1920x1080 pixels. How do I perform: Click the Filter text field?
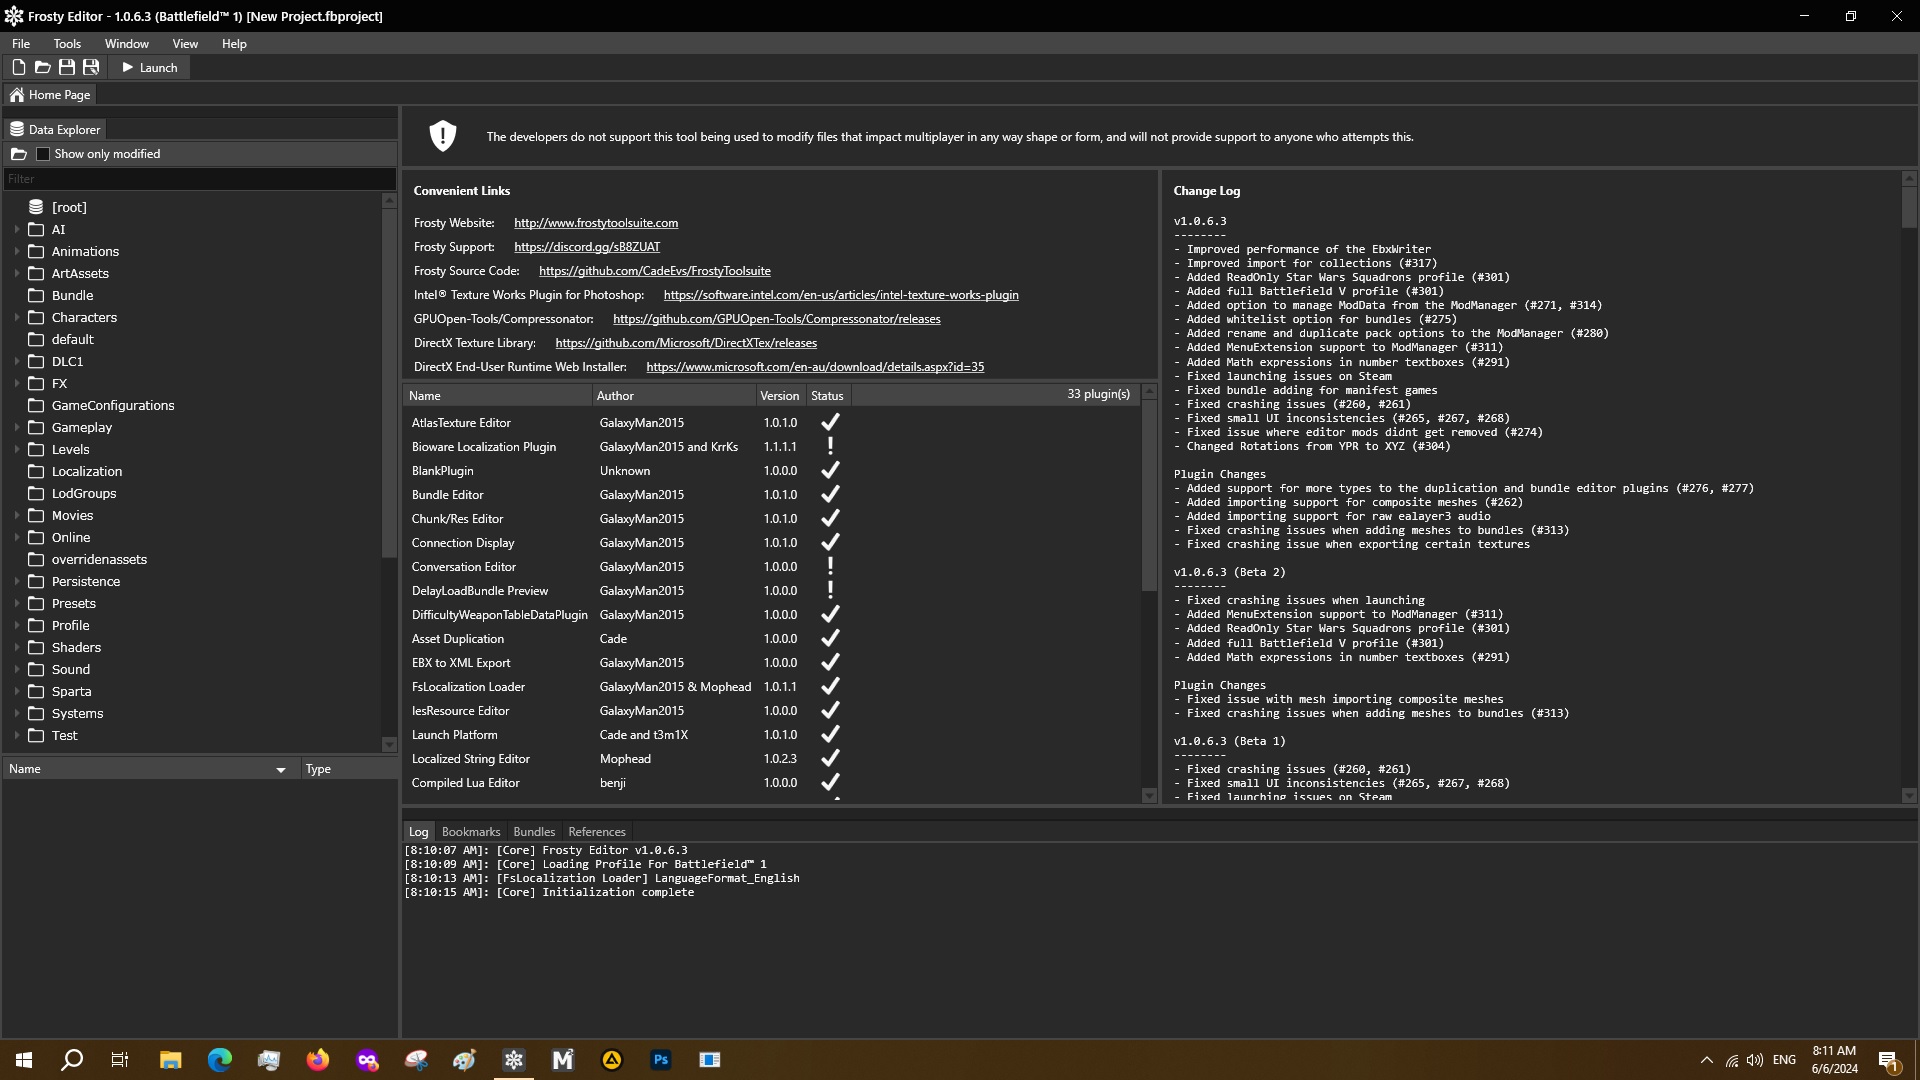(200, 179)
